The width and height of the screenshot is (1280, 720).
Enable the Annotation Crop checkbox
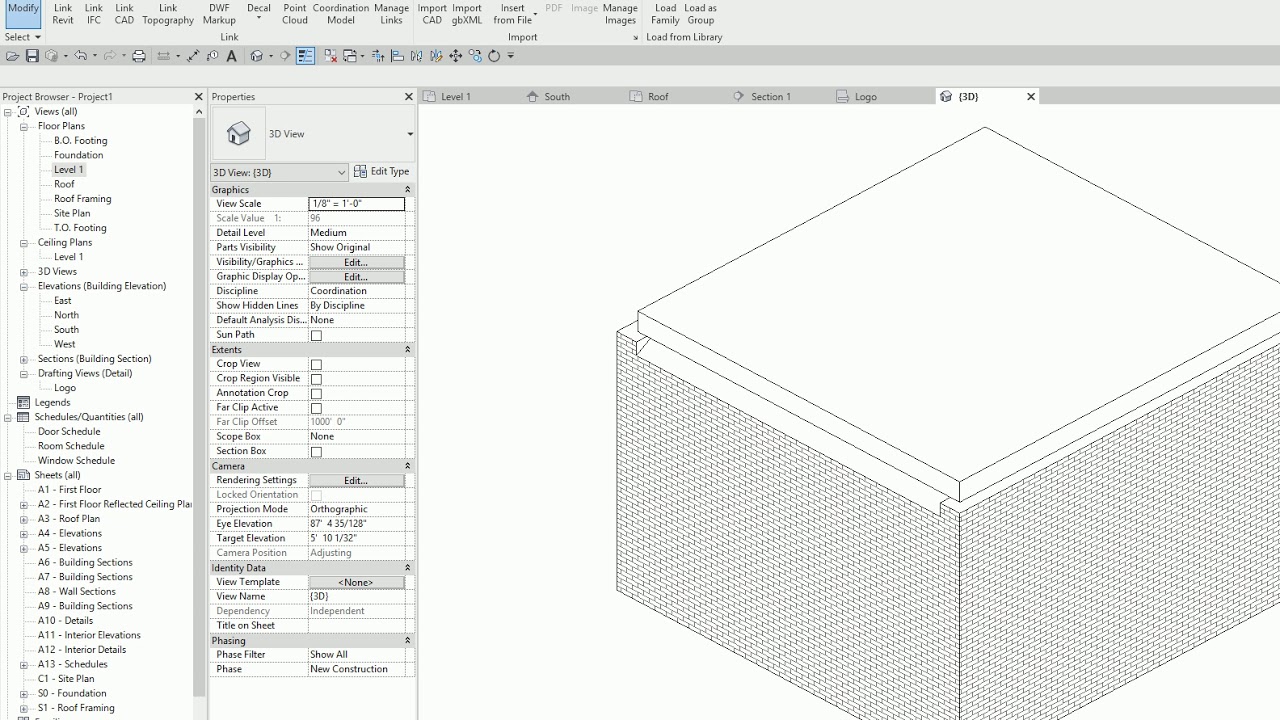coord(316,393)
